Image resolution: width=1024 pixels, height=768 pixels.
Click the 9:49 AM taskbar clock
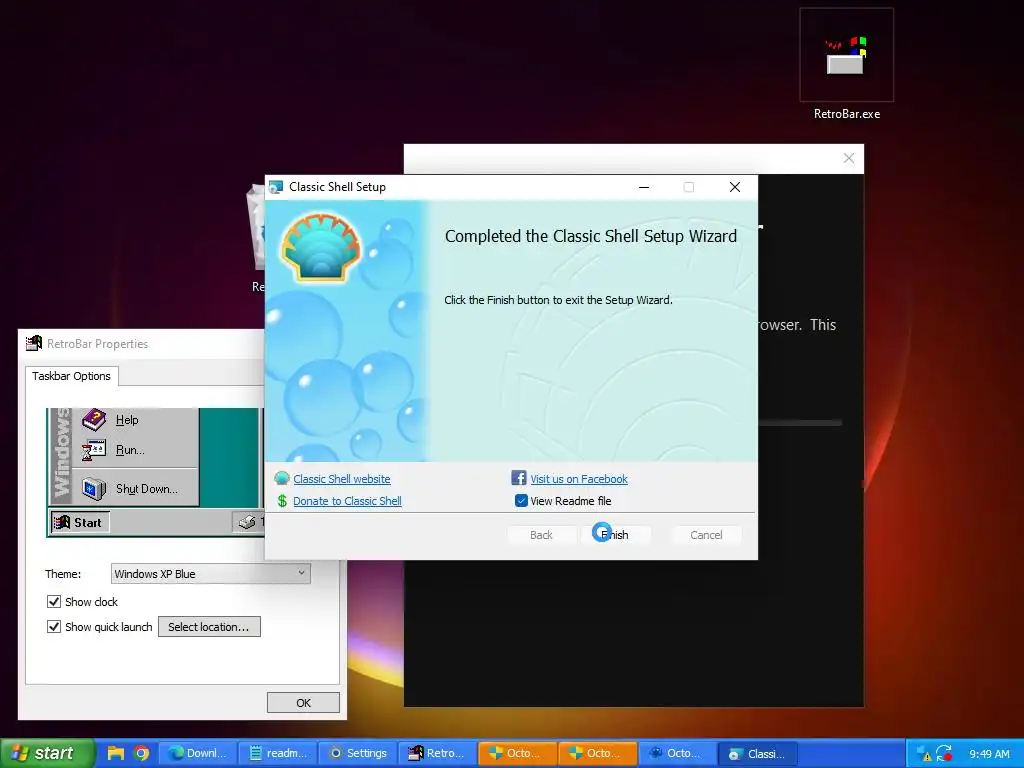tap(989, 754)
